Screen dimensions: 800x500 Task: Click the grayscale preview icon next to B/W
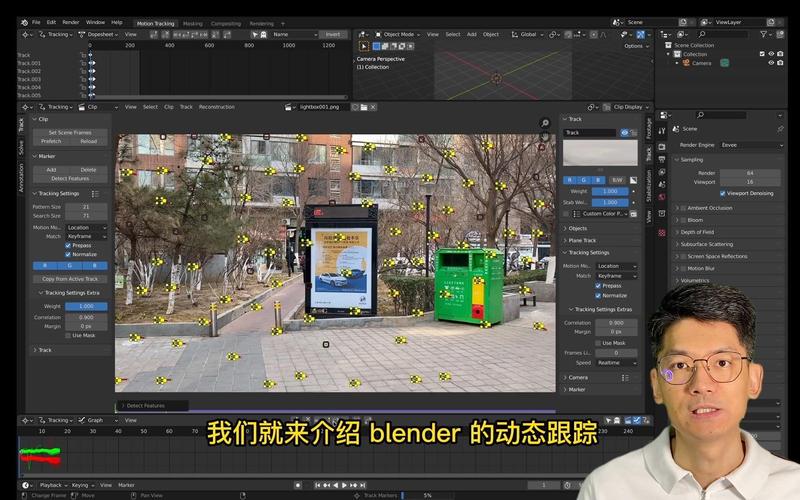point(633,180)
